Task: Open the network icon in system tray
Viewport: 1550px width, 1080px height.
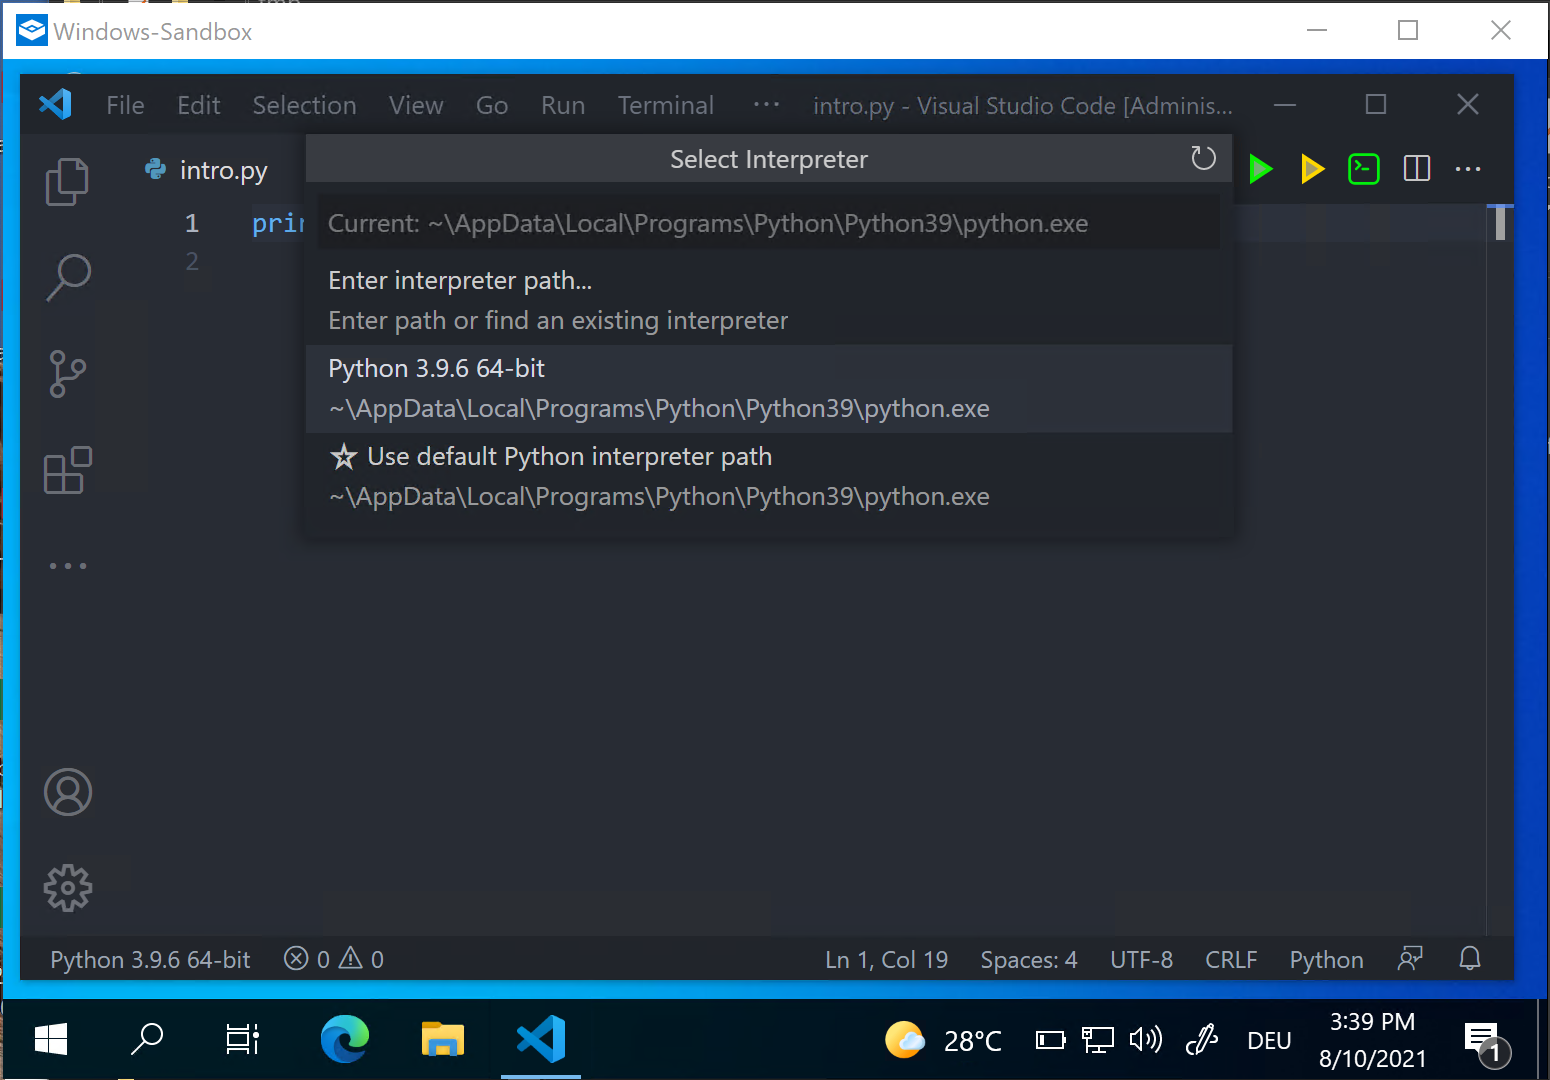Action: [x=1098, y=1040]
